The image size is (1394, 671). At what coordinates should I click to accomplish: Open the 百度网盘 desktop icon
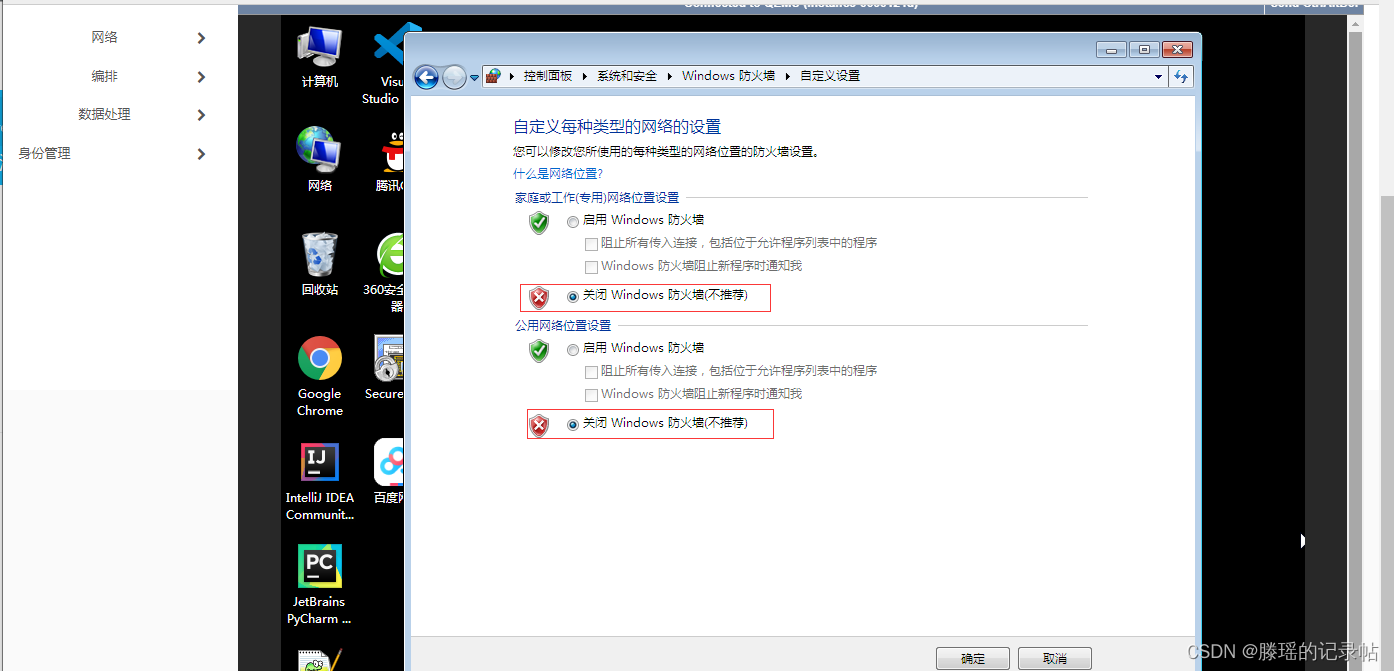pyautogui.click(x=388, y=472)
